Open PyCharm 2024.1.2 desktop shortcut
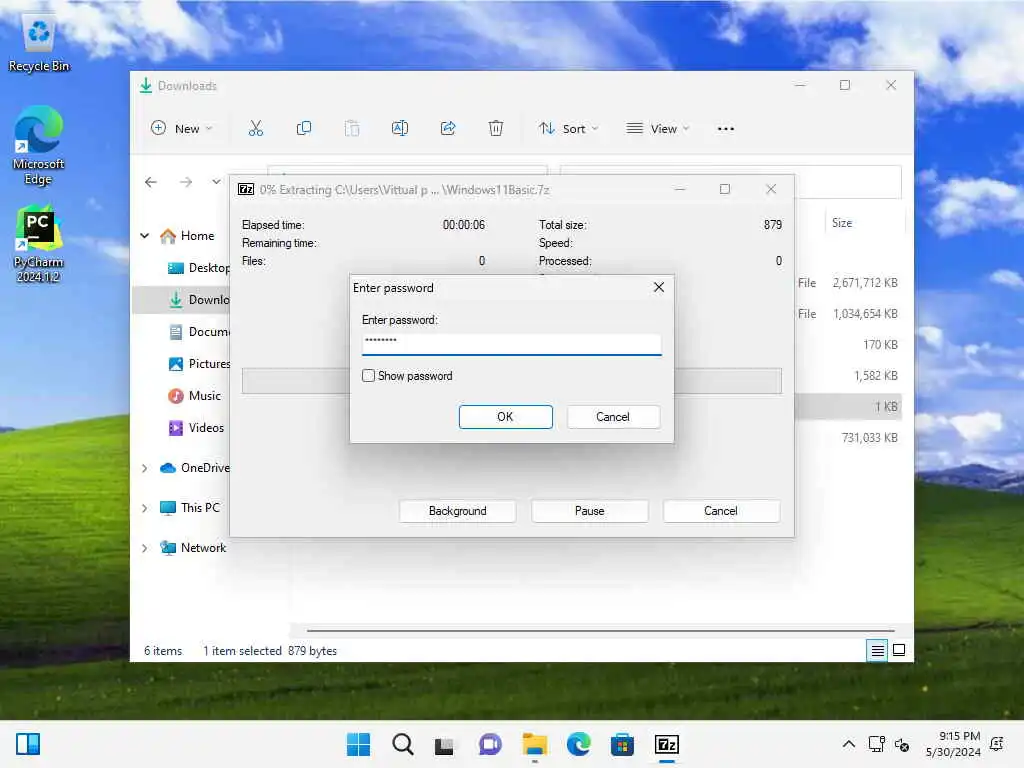This screenshot has height=768, width=1024. click(39, 244)
